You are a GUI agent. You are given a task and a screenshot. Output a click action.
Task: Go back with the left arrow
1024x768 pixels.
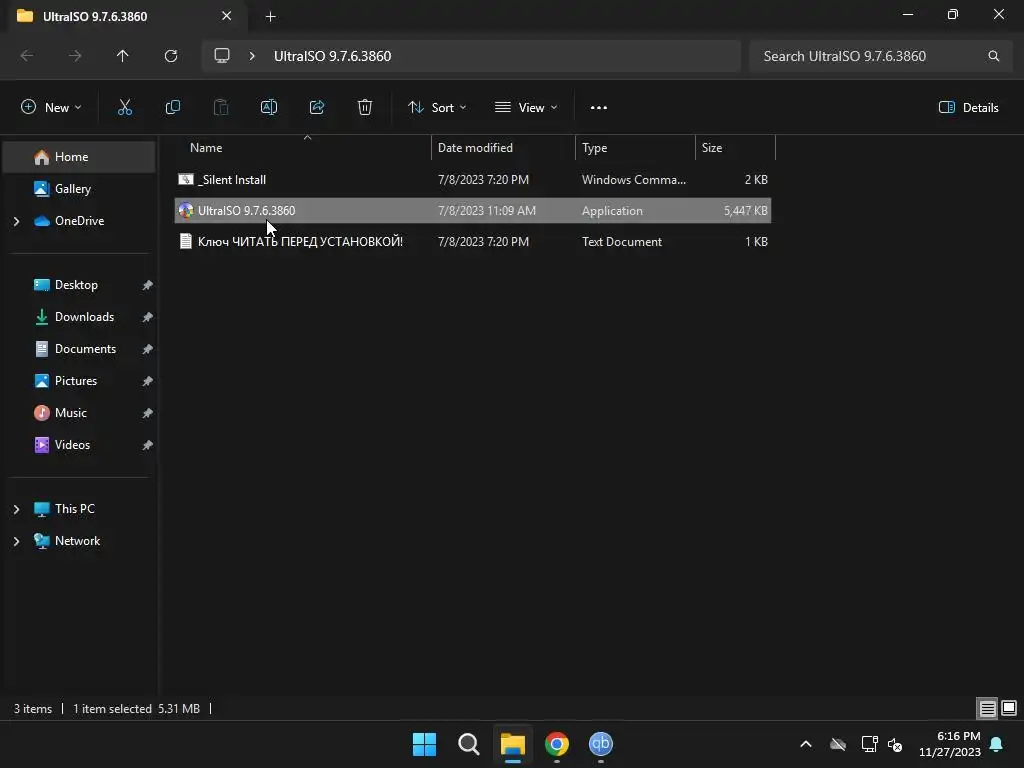pyautogui.click(x=27, y=56)
